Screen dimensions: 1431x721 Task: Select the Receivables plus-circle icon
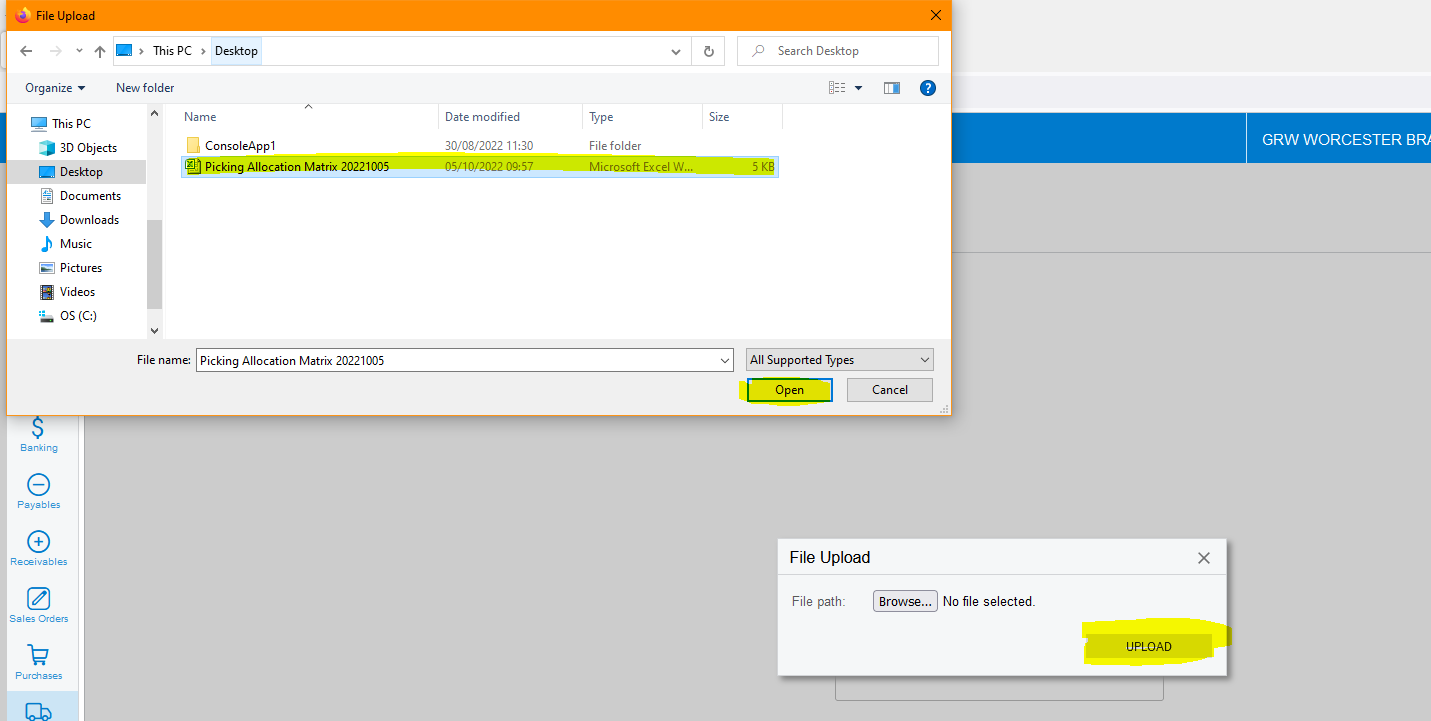(38, 542)
